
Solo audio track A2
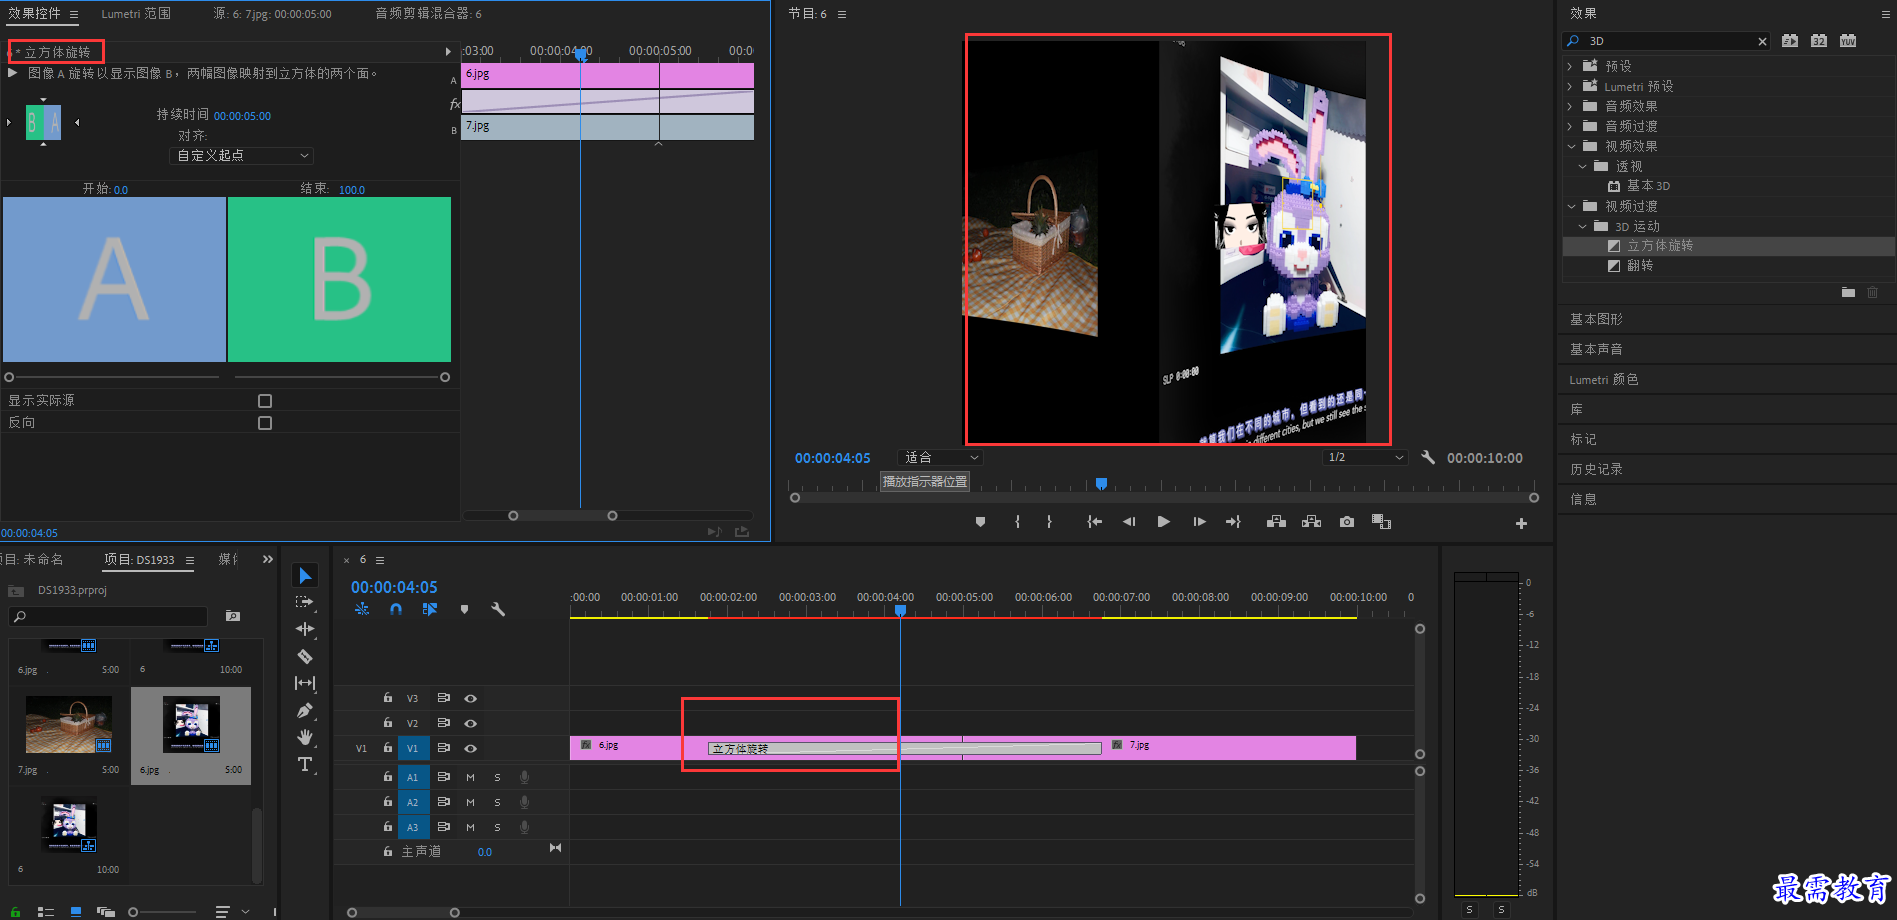pos(497,802)
